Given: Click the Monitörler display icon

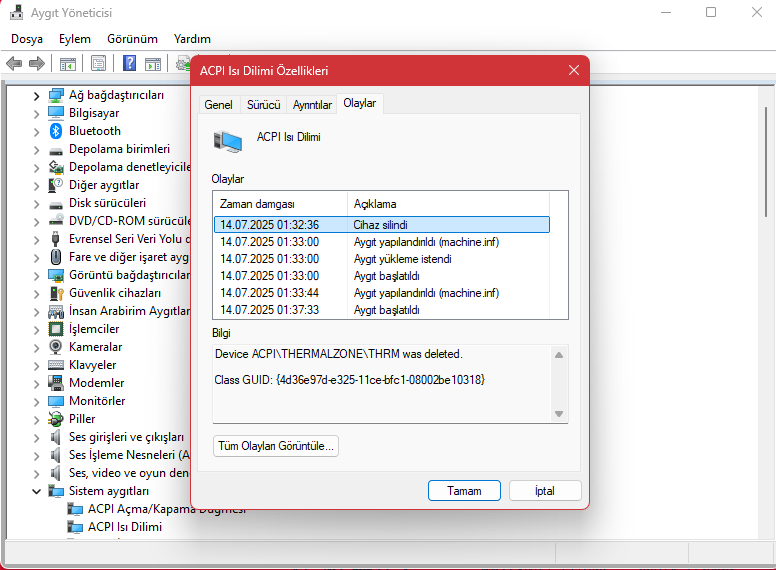Looking at the screenshot, I should click(56, 401).
